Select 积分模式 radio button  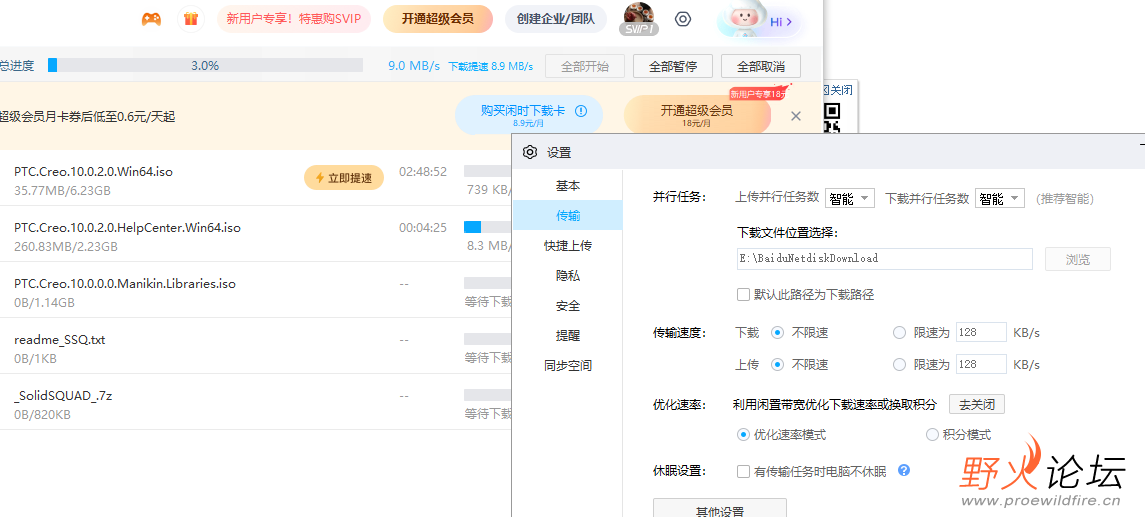(932, 434)
